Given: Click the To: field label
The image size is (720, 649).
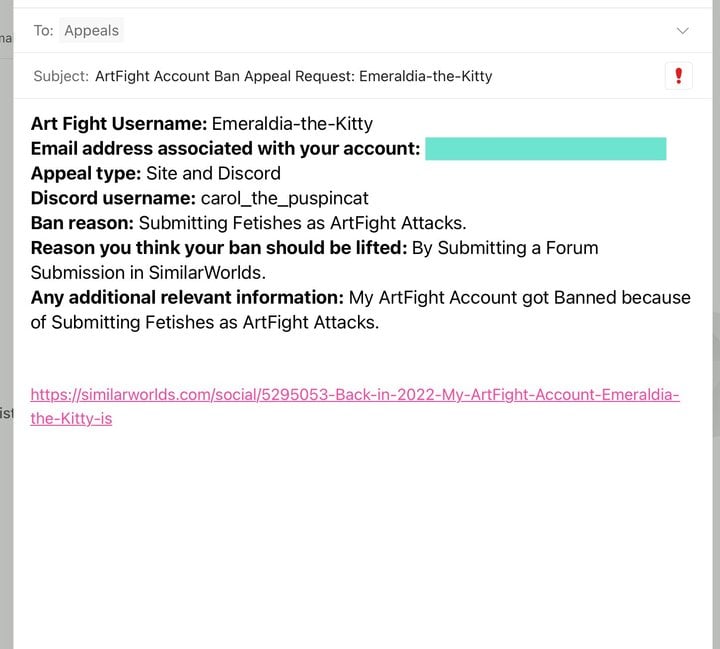Looking at the screenshot, I should (43, 30).
